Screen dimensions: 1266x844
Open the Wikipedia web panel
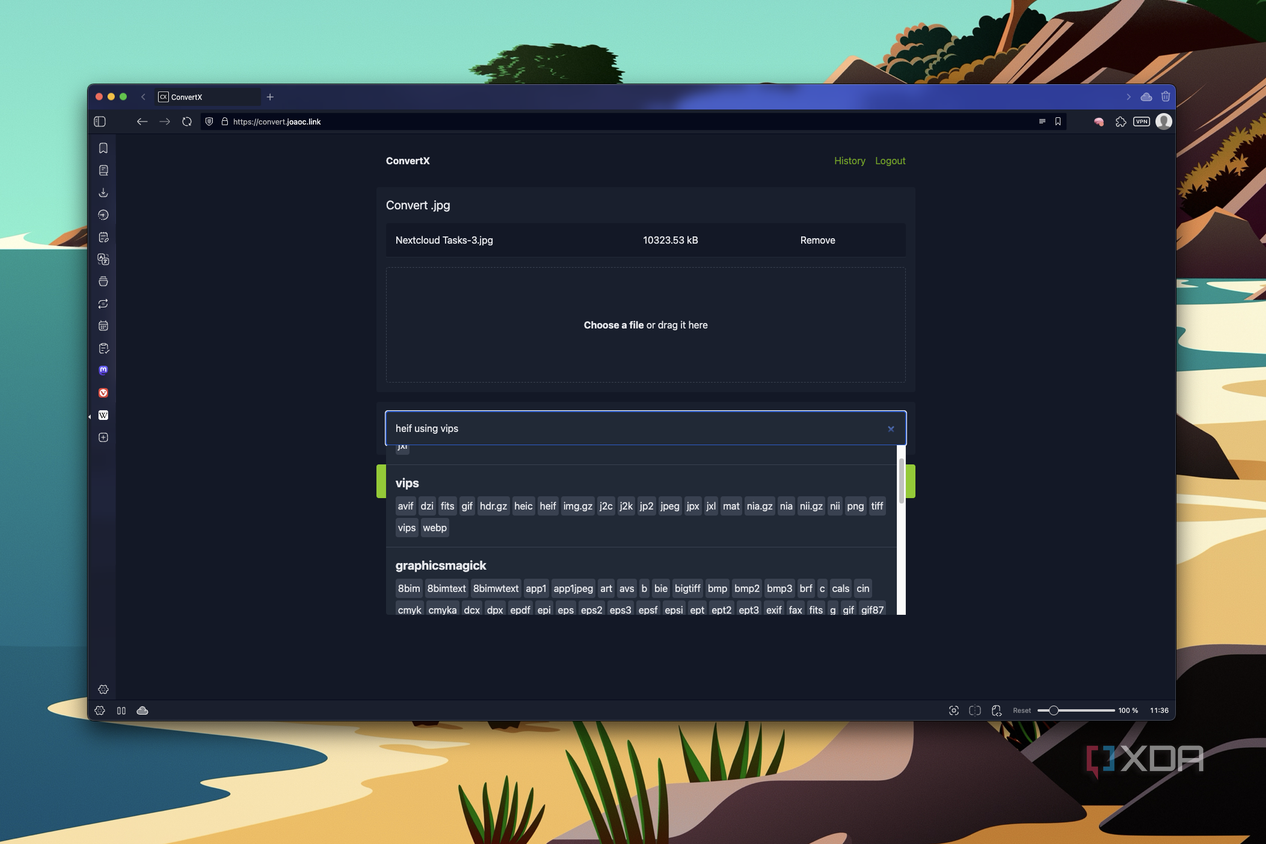pos(103,415)
